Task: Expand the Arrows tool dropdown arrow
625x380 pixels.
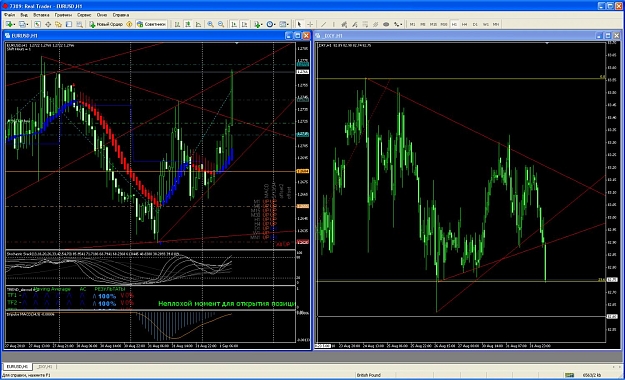Action: click(x=401, y=24)
